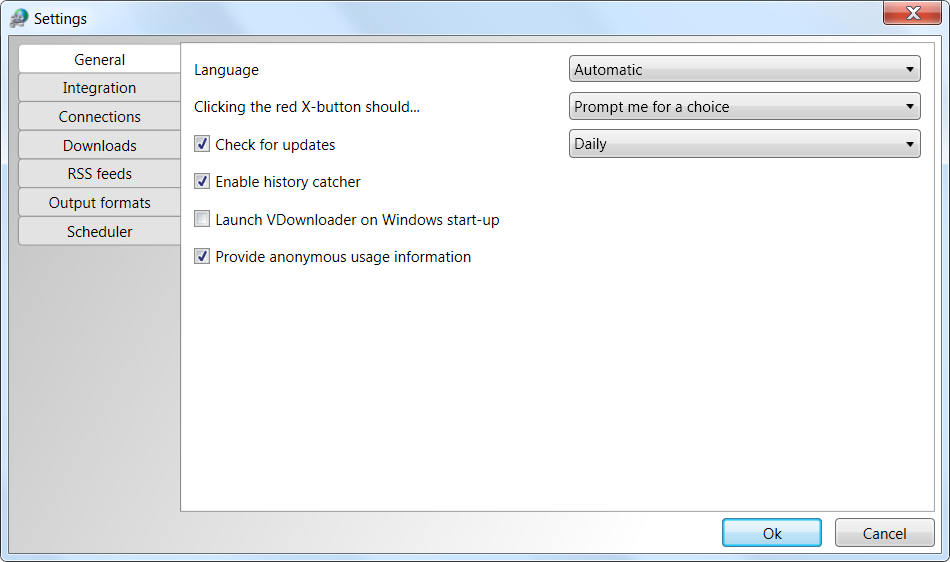950x562 pixels.
Task: Enable Launch VDownloader on Windows start-up
Action: (202, 219)
